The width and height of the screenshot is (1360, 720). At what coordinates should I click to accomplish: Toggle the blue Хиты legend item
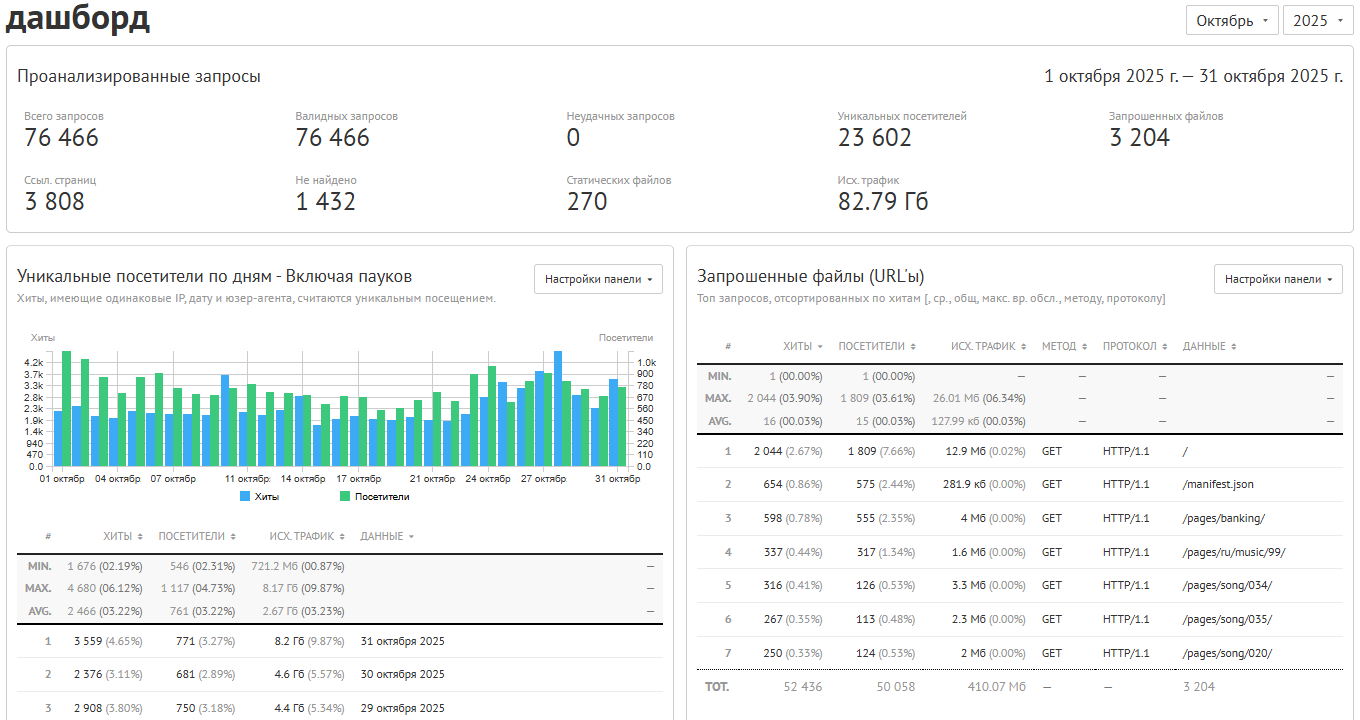pos(260,496)
